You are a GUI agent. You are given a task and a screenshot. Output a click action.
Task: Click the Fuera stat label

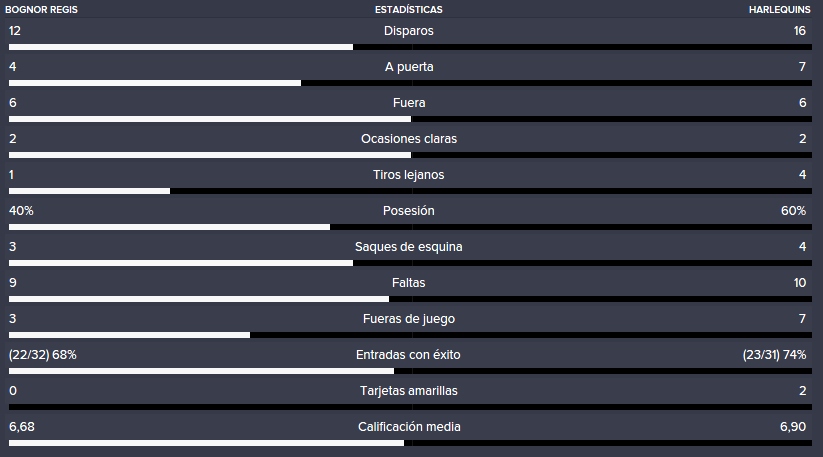(409, 103)
